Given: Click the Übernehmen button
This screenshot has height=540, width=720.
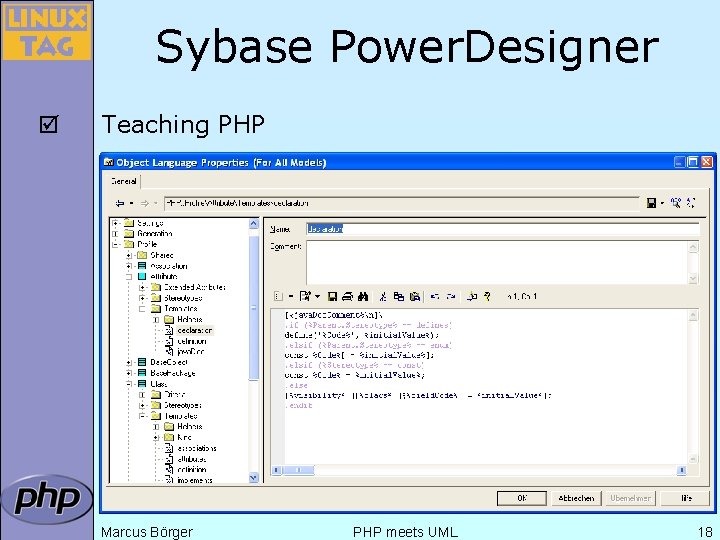Looking at the screenshot, I should coord(630,498).
